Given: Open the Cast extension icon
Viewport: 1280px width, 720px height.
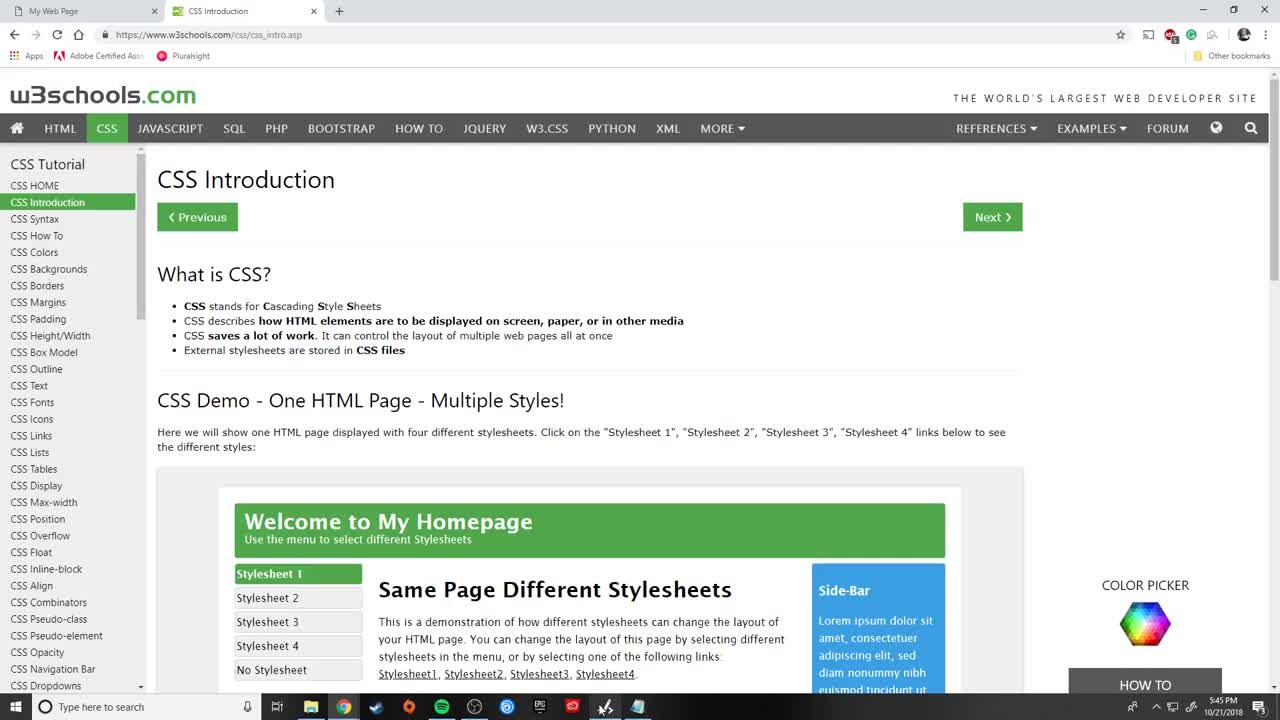Looking at the screenshot, I should click(x=1149, y=34).
